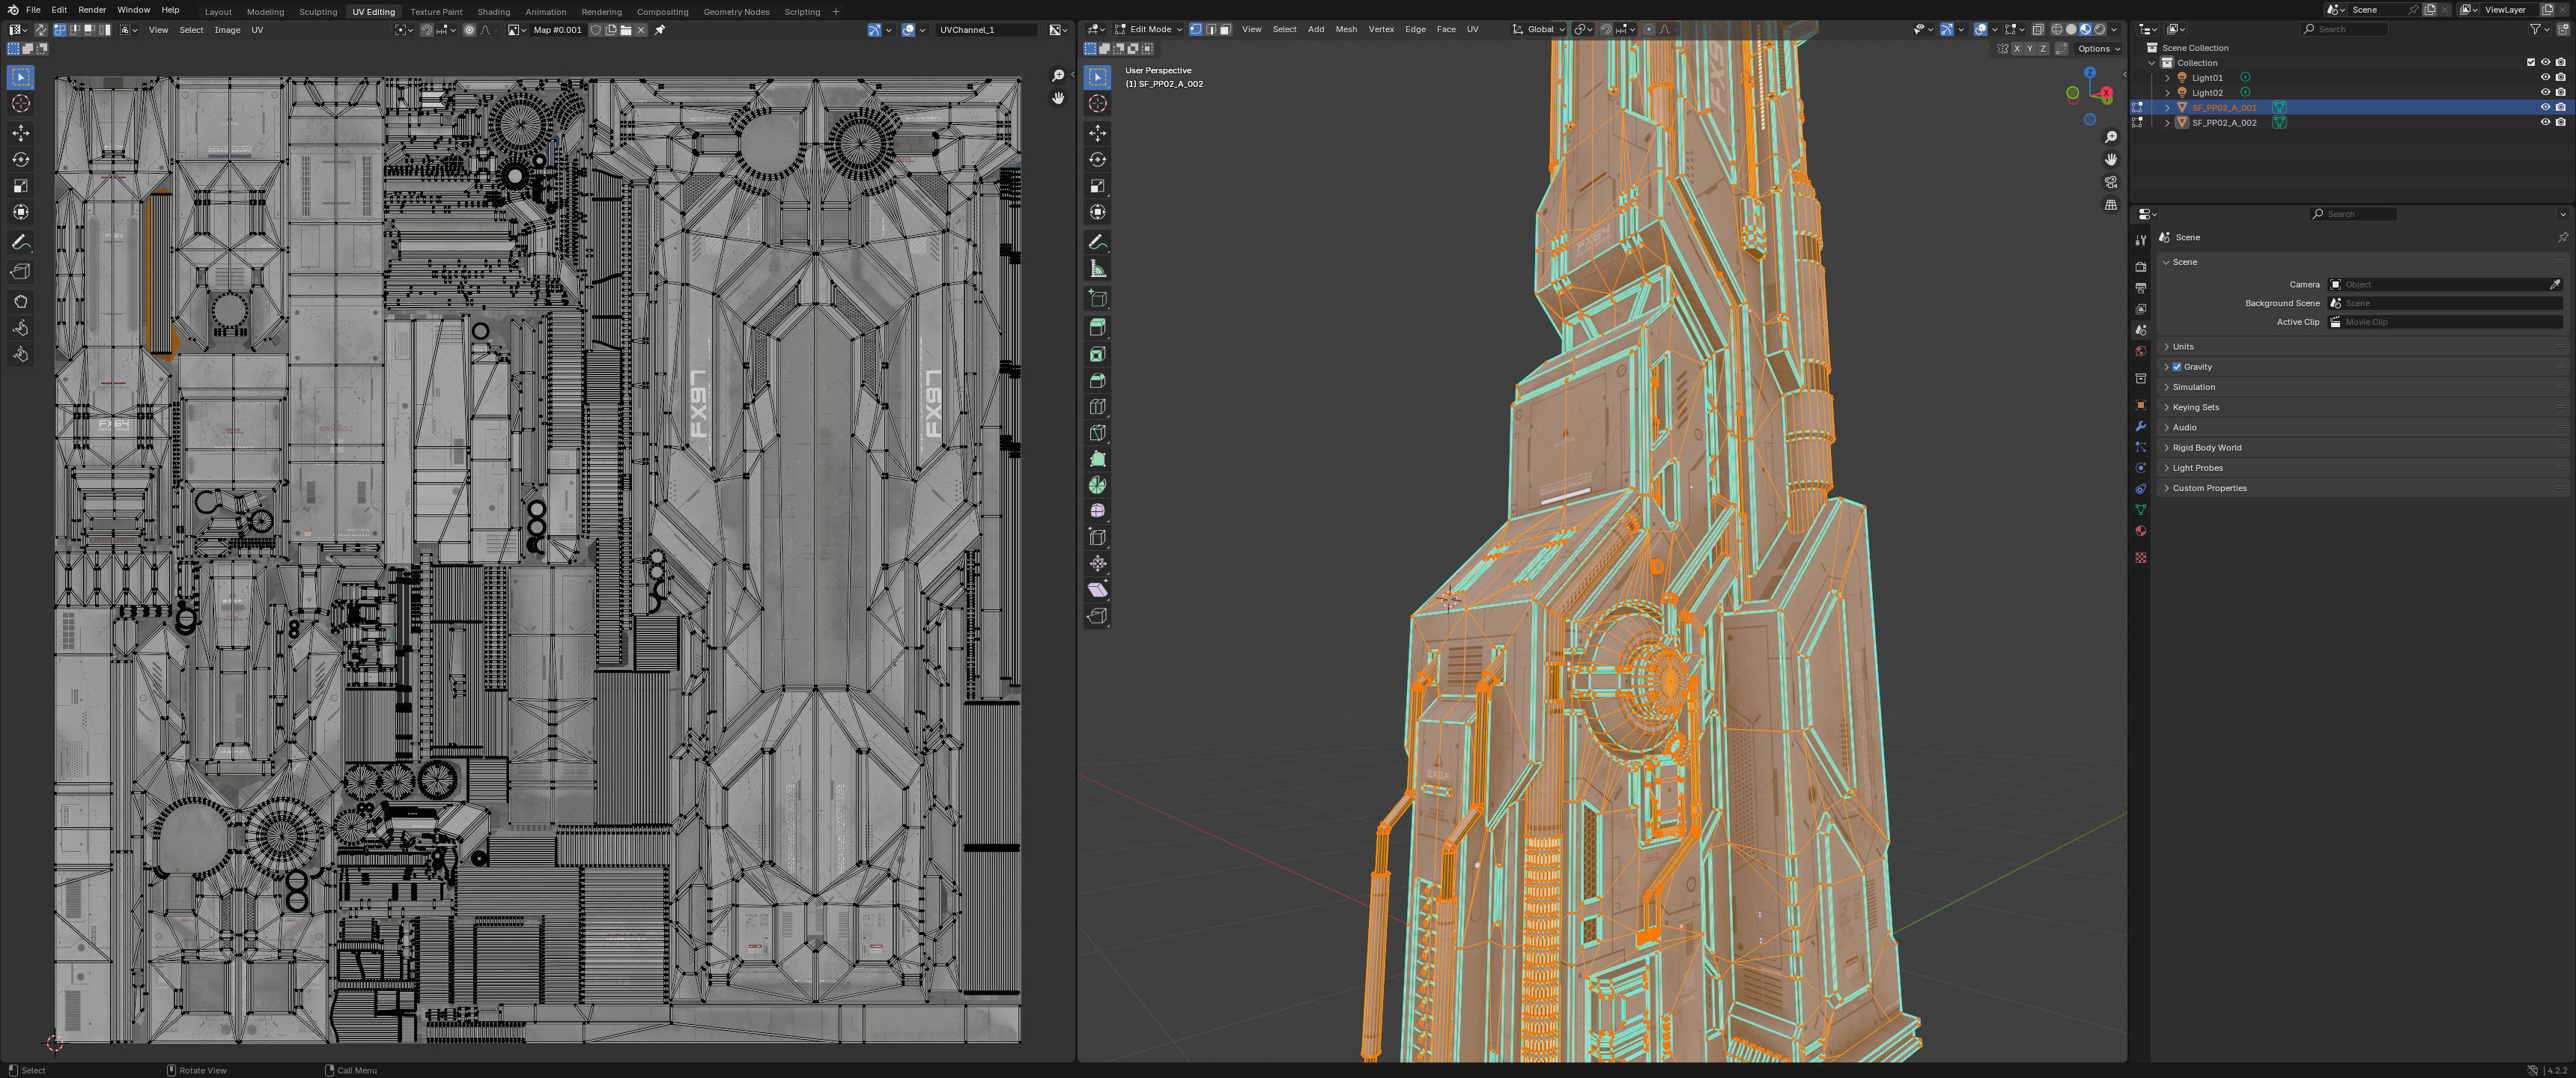Toggle the Gravity checkbox
The width and height of the screenshot is (2576, 1078).
click(2177, 367)
